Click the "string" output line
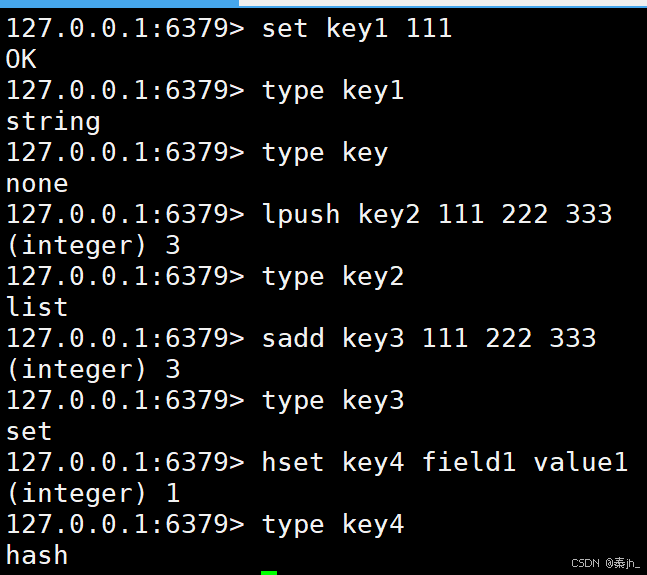Viewport: 647px width, 575px height. coord(53,122)
